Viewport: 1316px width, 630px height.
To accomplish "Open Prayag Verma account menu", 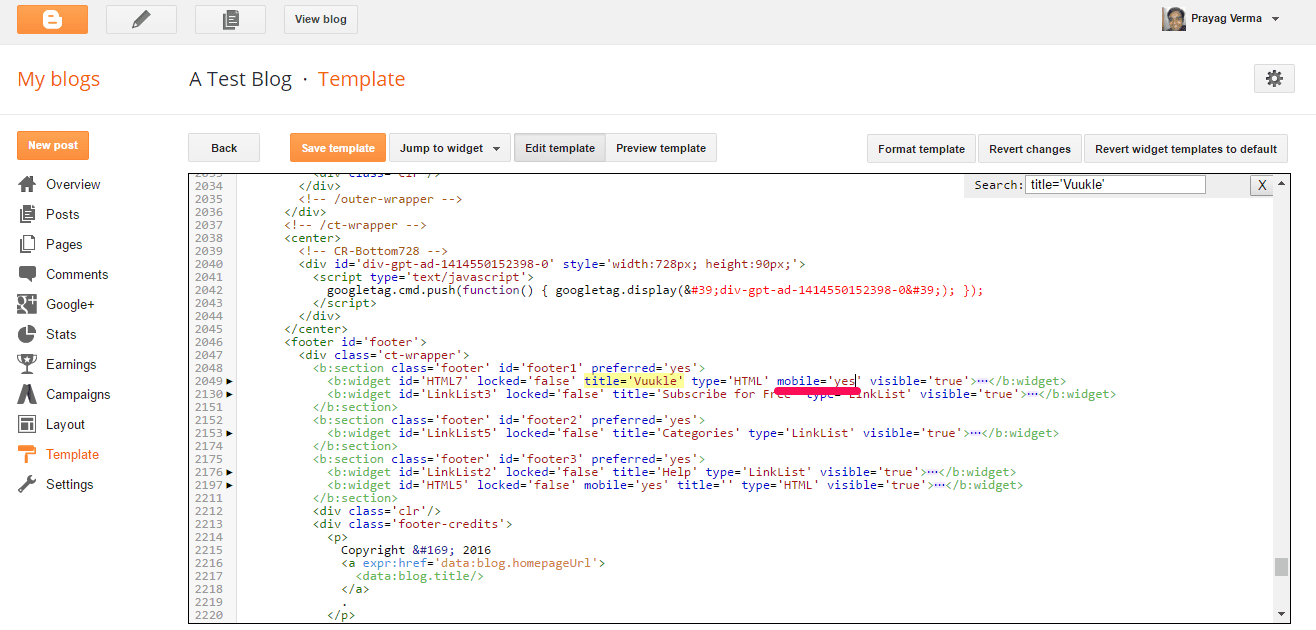I will pyautogui.click(x=1220, y=19).
